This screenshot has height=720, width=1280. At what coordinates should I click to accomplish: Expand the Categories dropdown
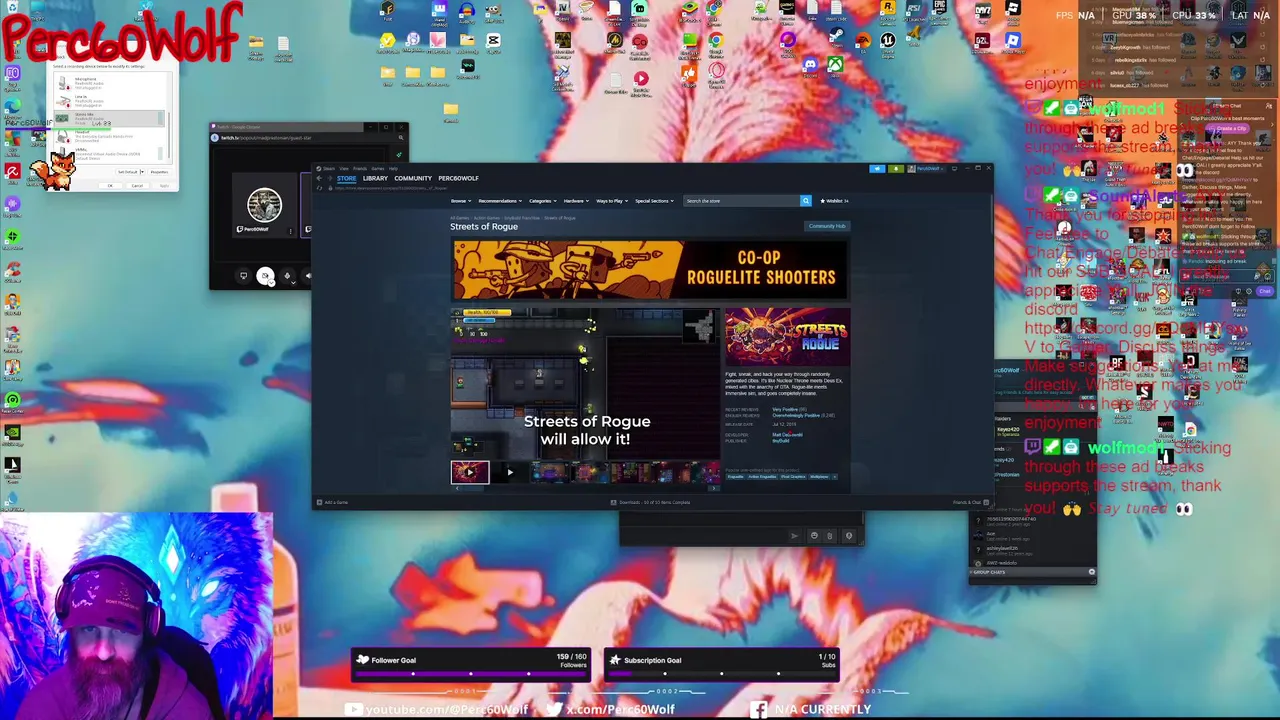[543, 201]
